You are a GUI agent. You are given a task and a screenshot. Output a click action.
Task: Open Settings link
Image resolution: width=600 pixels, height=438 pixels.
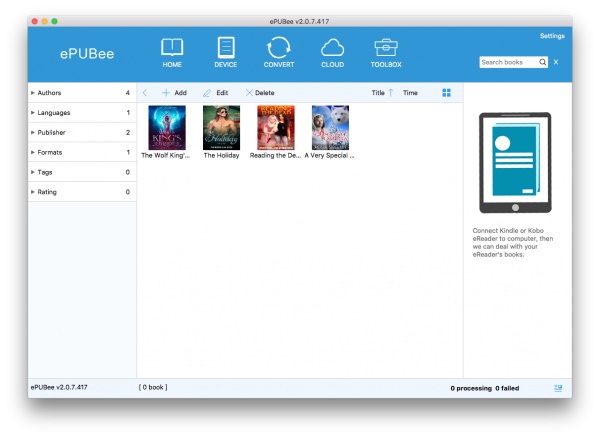tap(552, 36)
